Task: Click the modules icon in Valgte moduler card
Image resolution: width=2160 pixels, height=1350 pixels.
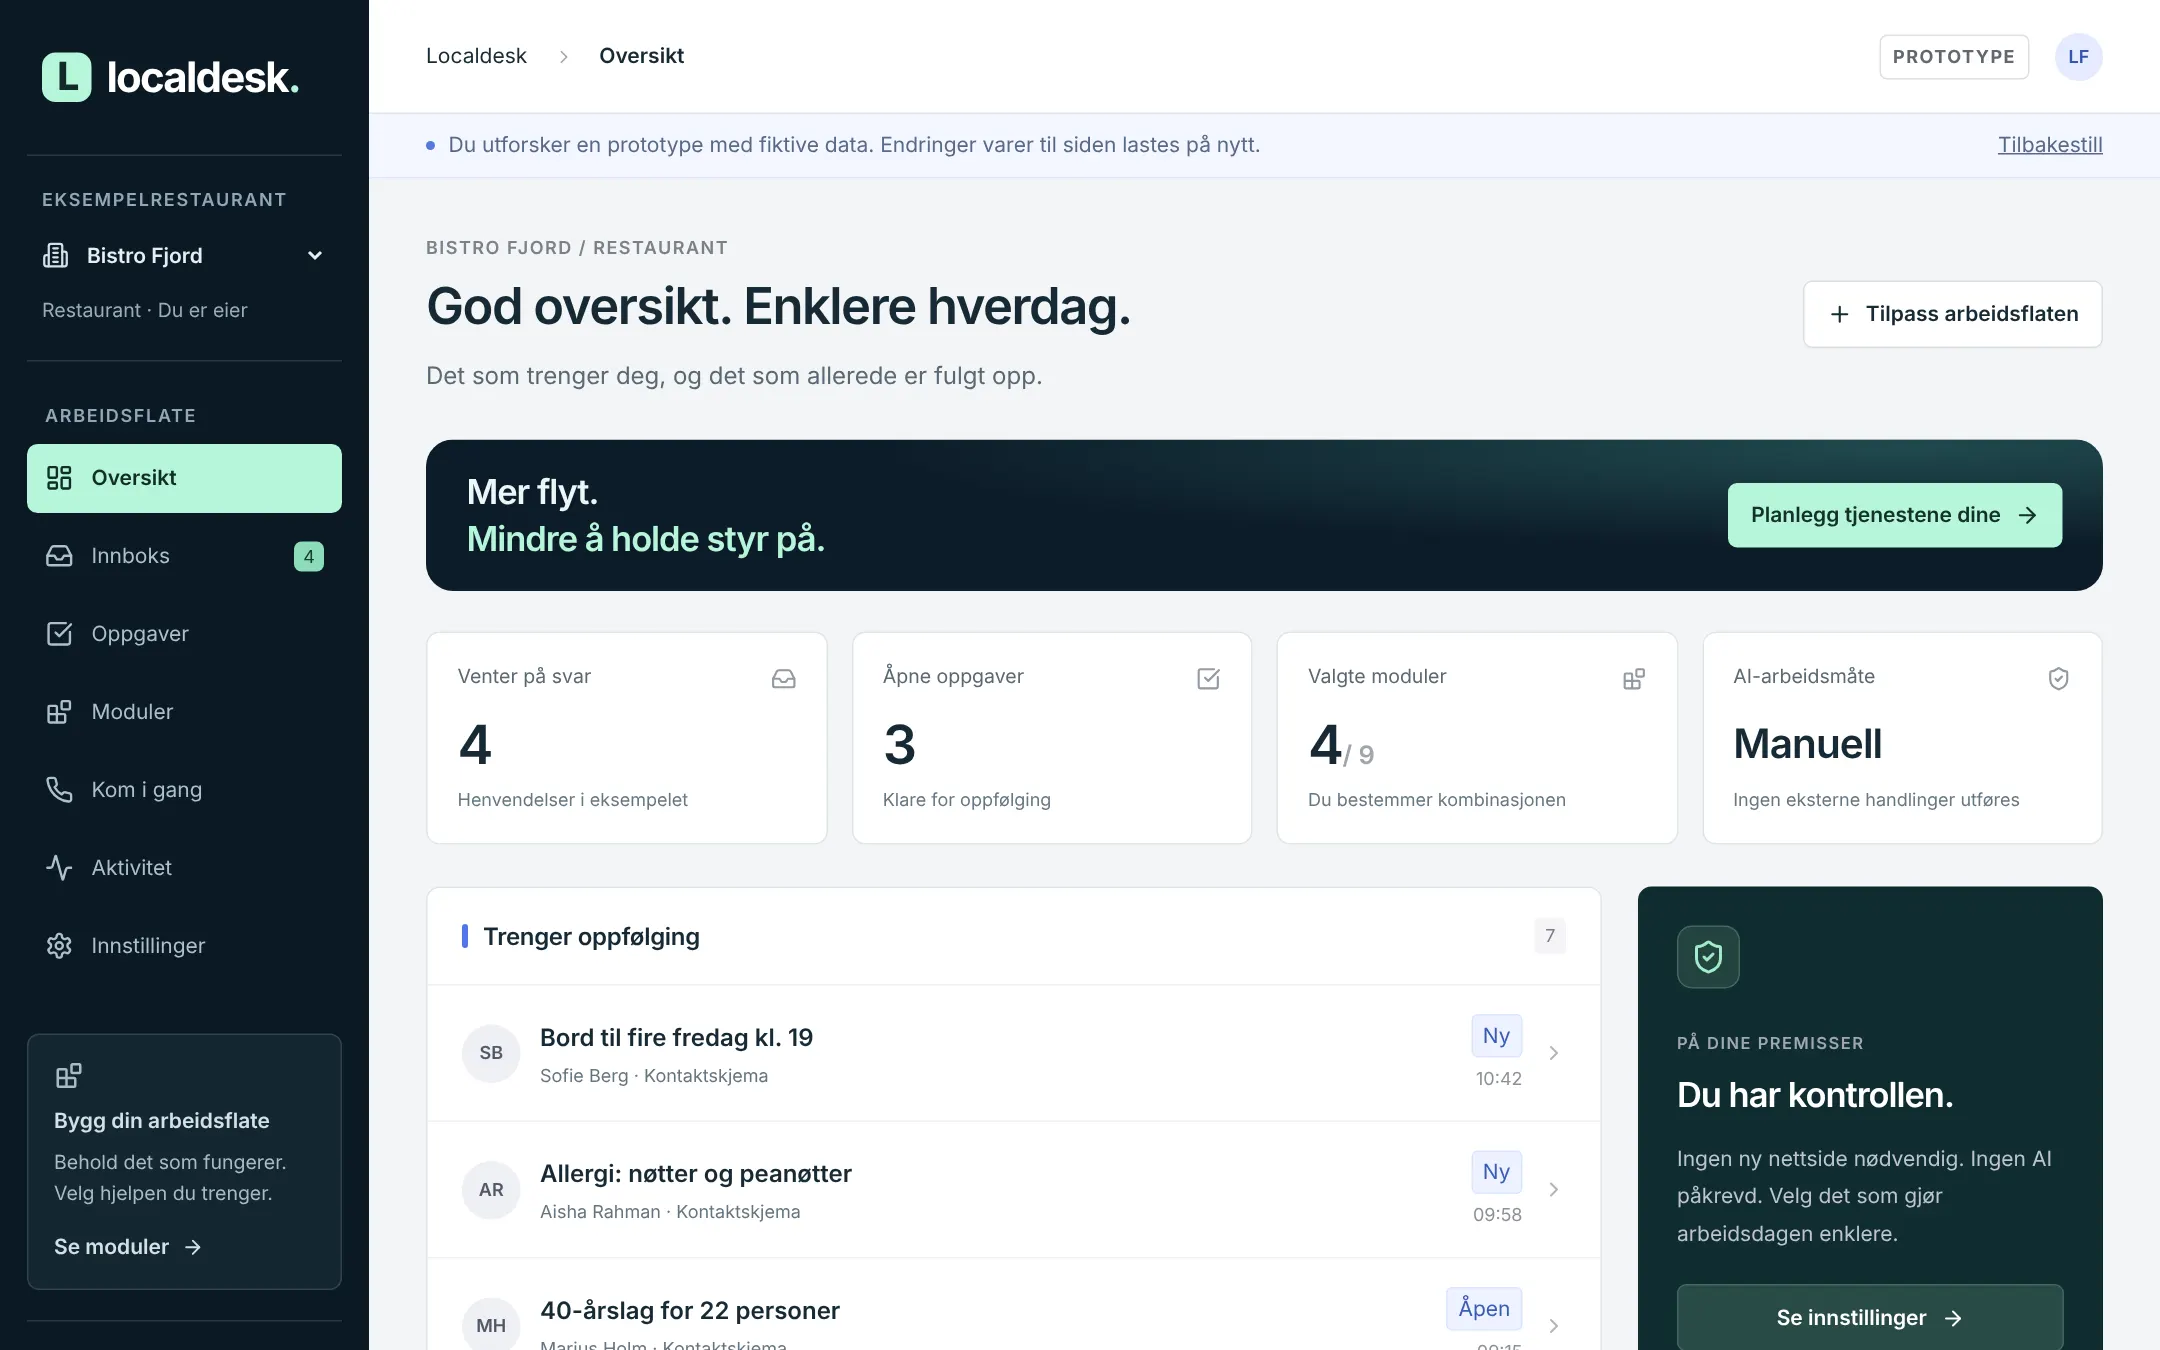Action: (x=1634, y=679)
